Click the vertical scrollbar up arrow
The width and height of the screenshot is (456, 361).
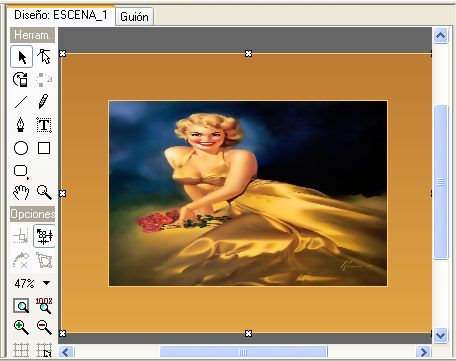[x=441, y=36]
